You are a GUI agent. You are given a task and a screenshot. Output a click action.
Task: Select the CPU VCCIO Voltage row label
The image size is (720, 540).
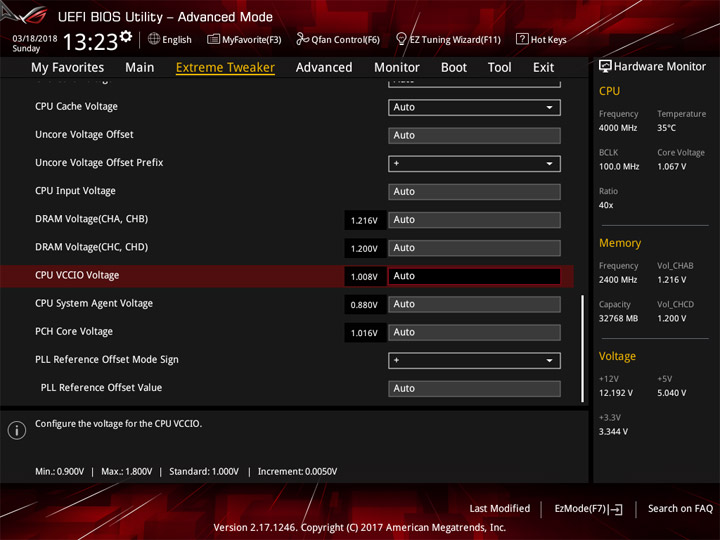tap(77, 275)
